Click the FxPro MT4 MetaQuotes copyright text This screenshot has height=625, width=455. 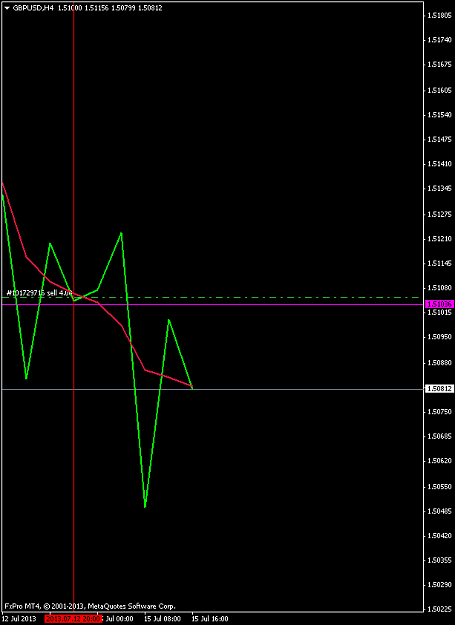pos(90,606)
